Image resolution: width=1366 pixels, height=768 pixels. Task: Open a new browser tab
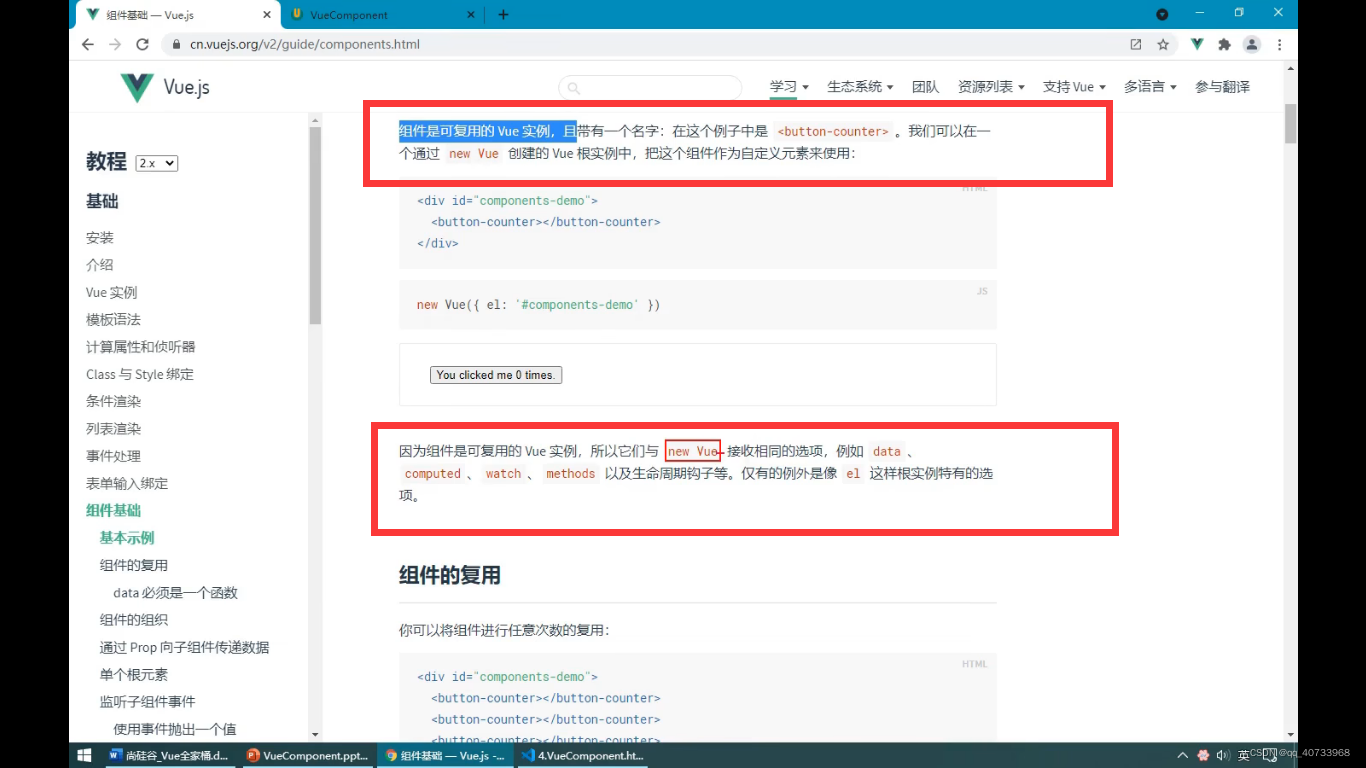(x=503, y=14)
